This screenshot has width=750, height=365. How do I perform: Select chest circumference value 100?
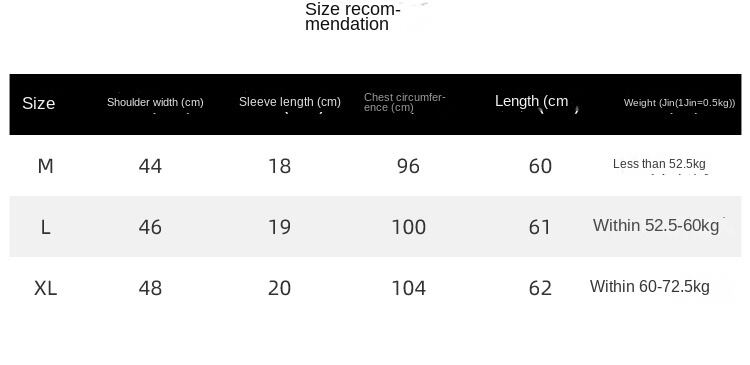coord(408,227)
